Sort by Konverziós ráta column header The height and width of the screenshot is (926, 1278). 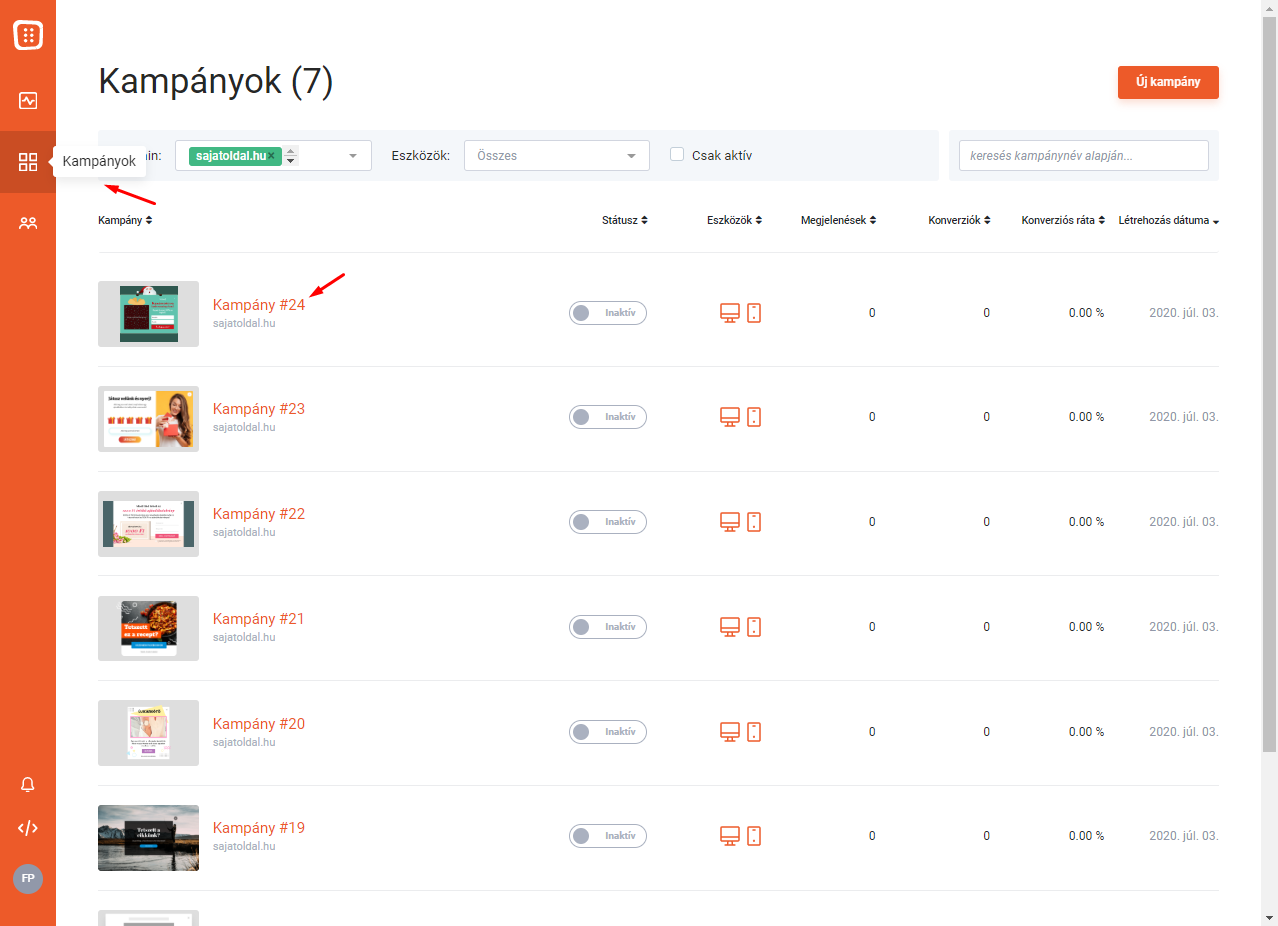pyautogui.click(x=1062, y=220)
